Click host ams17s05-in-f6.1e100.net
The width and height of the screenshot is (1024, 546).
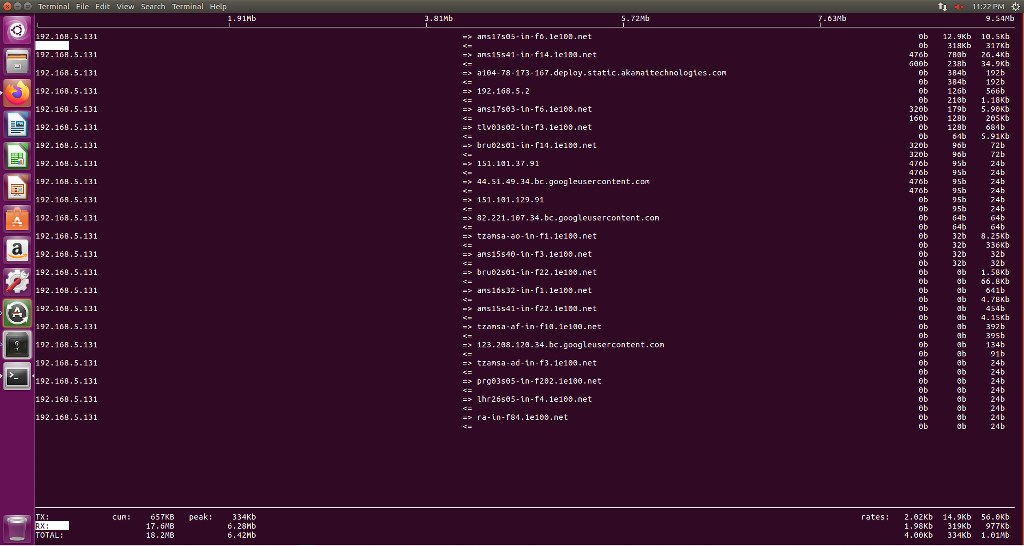(534, 37)
